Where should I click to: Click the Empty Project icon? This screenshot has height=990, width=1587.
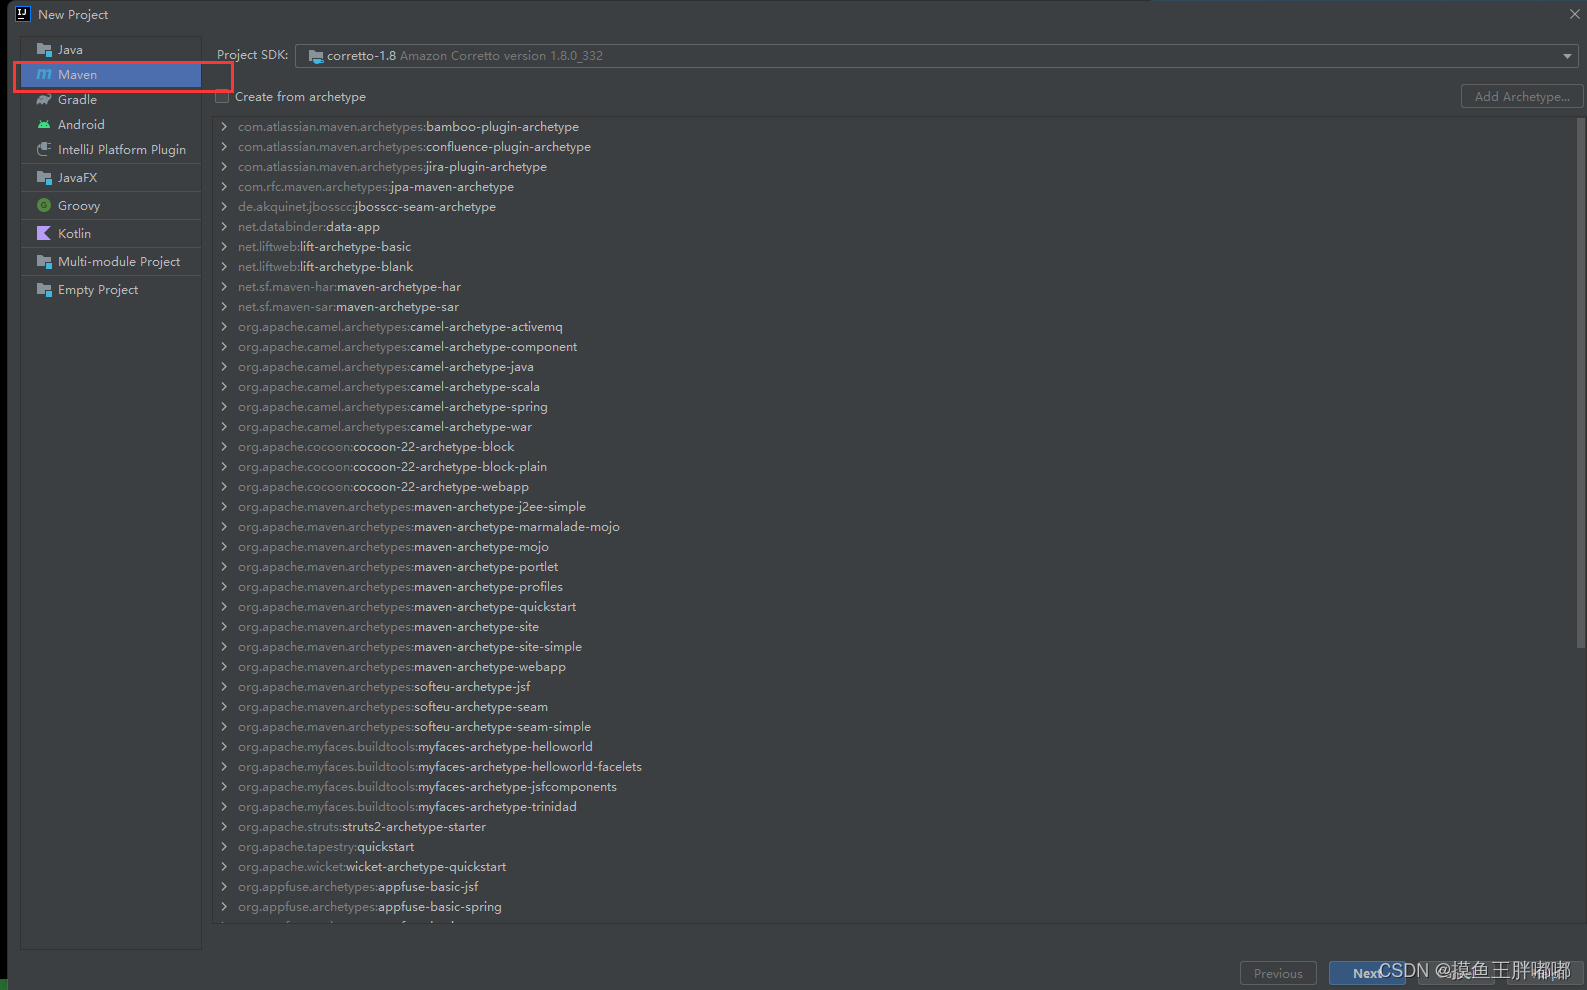click(x=44, y=289)
